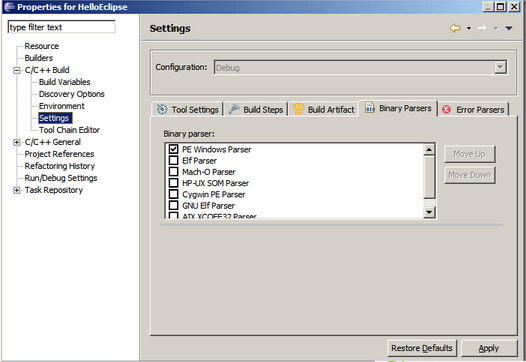Open Refactoring History page
The height and width of the screenshot is (362, 526).
[59, 166]
